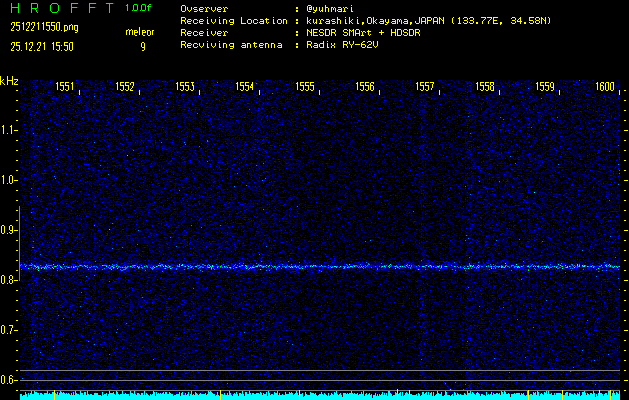Click the kHz axis unit label
629x400 pixels.
[x=9, y=81]
